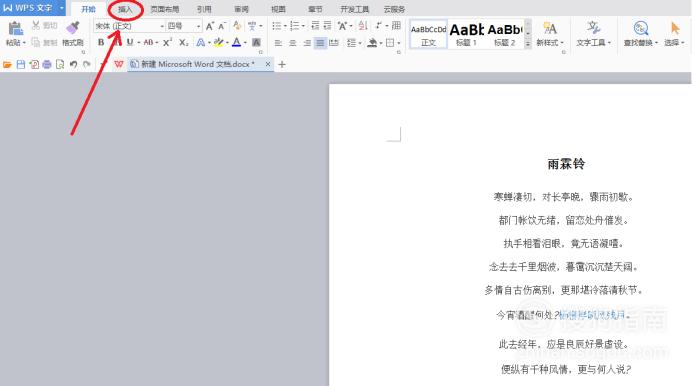Open the font size dropdown
Viewport: 692px width, 386px height.
[x=198, y=26]
